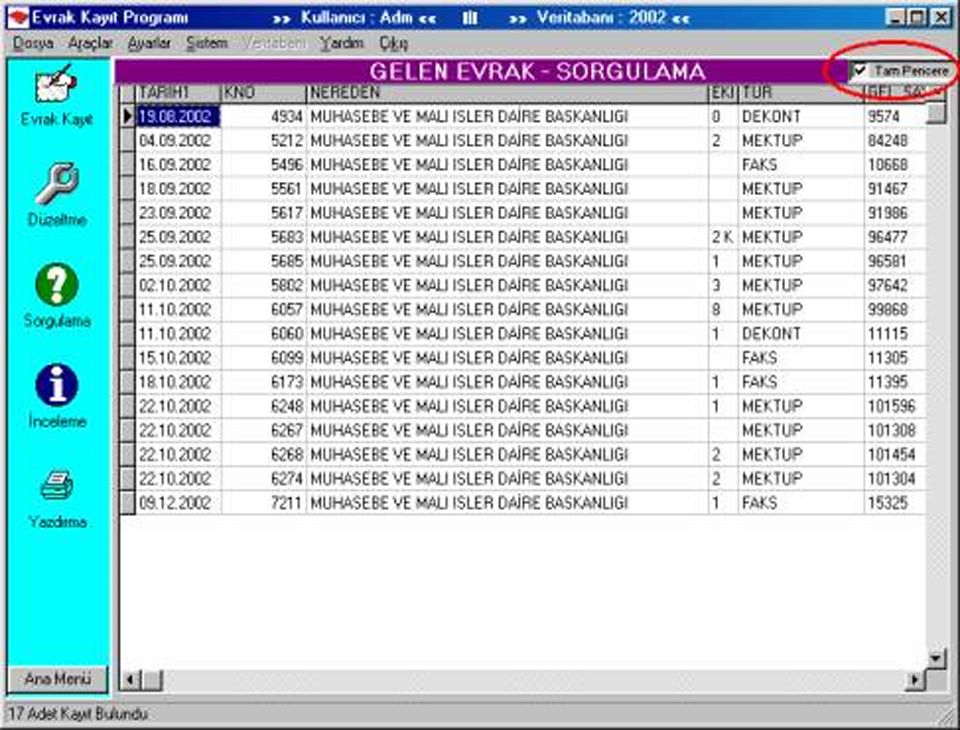This screenshot has height=730, width=960.
Task: Select the Düzeltme wrench icon
Action: click(x=56, y=183)
